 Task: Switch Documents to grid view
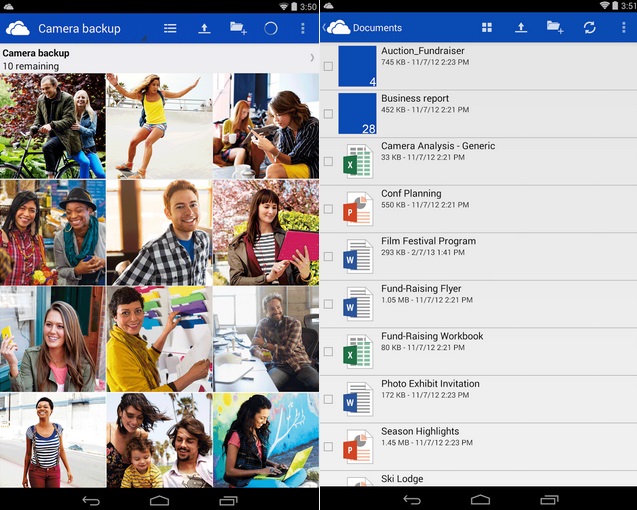tap(487, 28)
